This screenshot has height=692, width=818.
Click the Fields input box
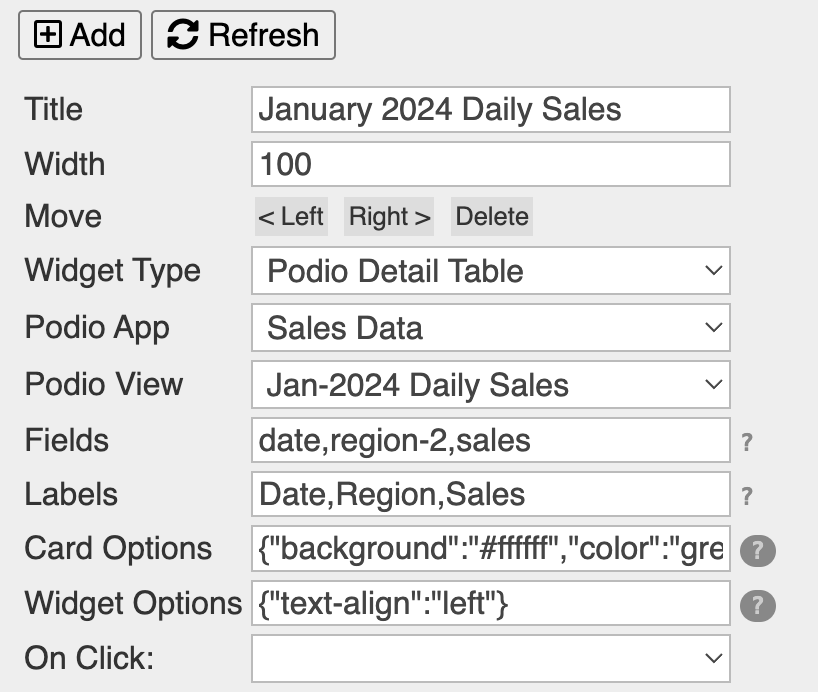(x=490, y=440)
